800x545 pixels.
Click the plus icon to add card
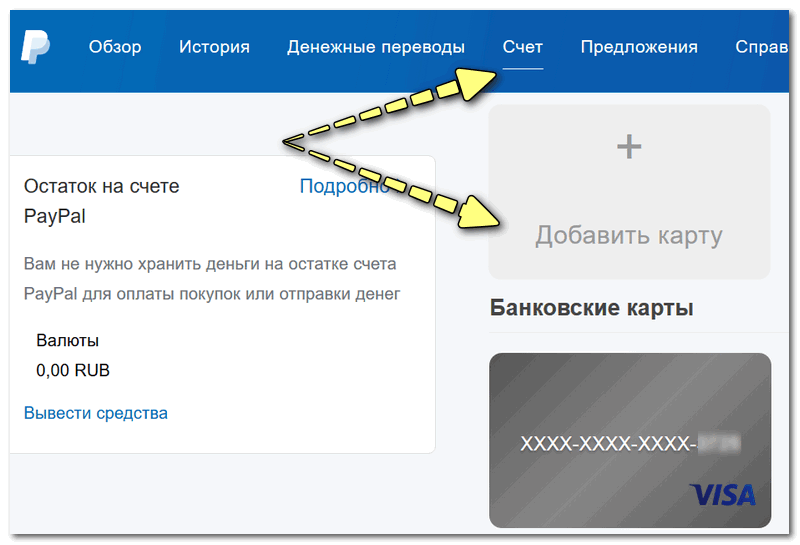tap(629, 147)
